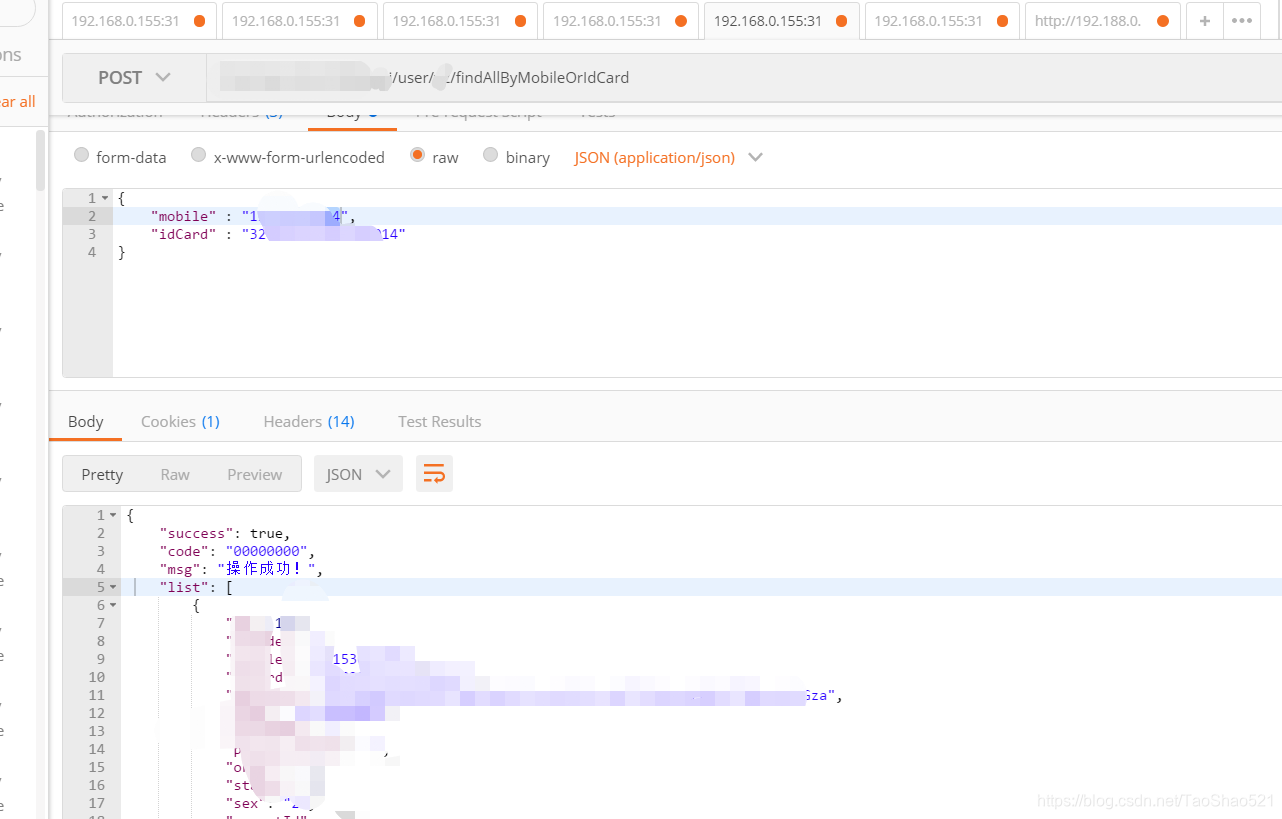Select the binary body type
Image resolution: width=1282 pixels, height=819 pixels.
point(516,157)
